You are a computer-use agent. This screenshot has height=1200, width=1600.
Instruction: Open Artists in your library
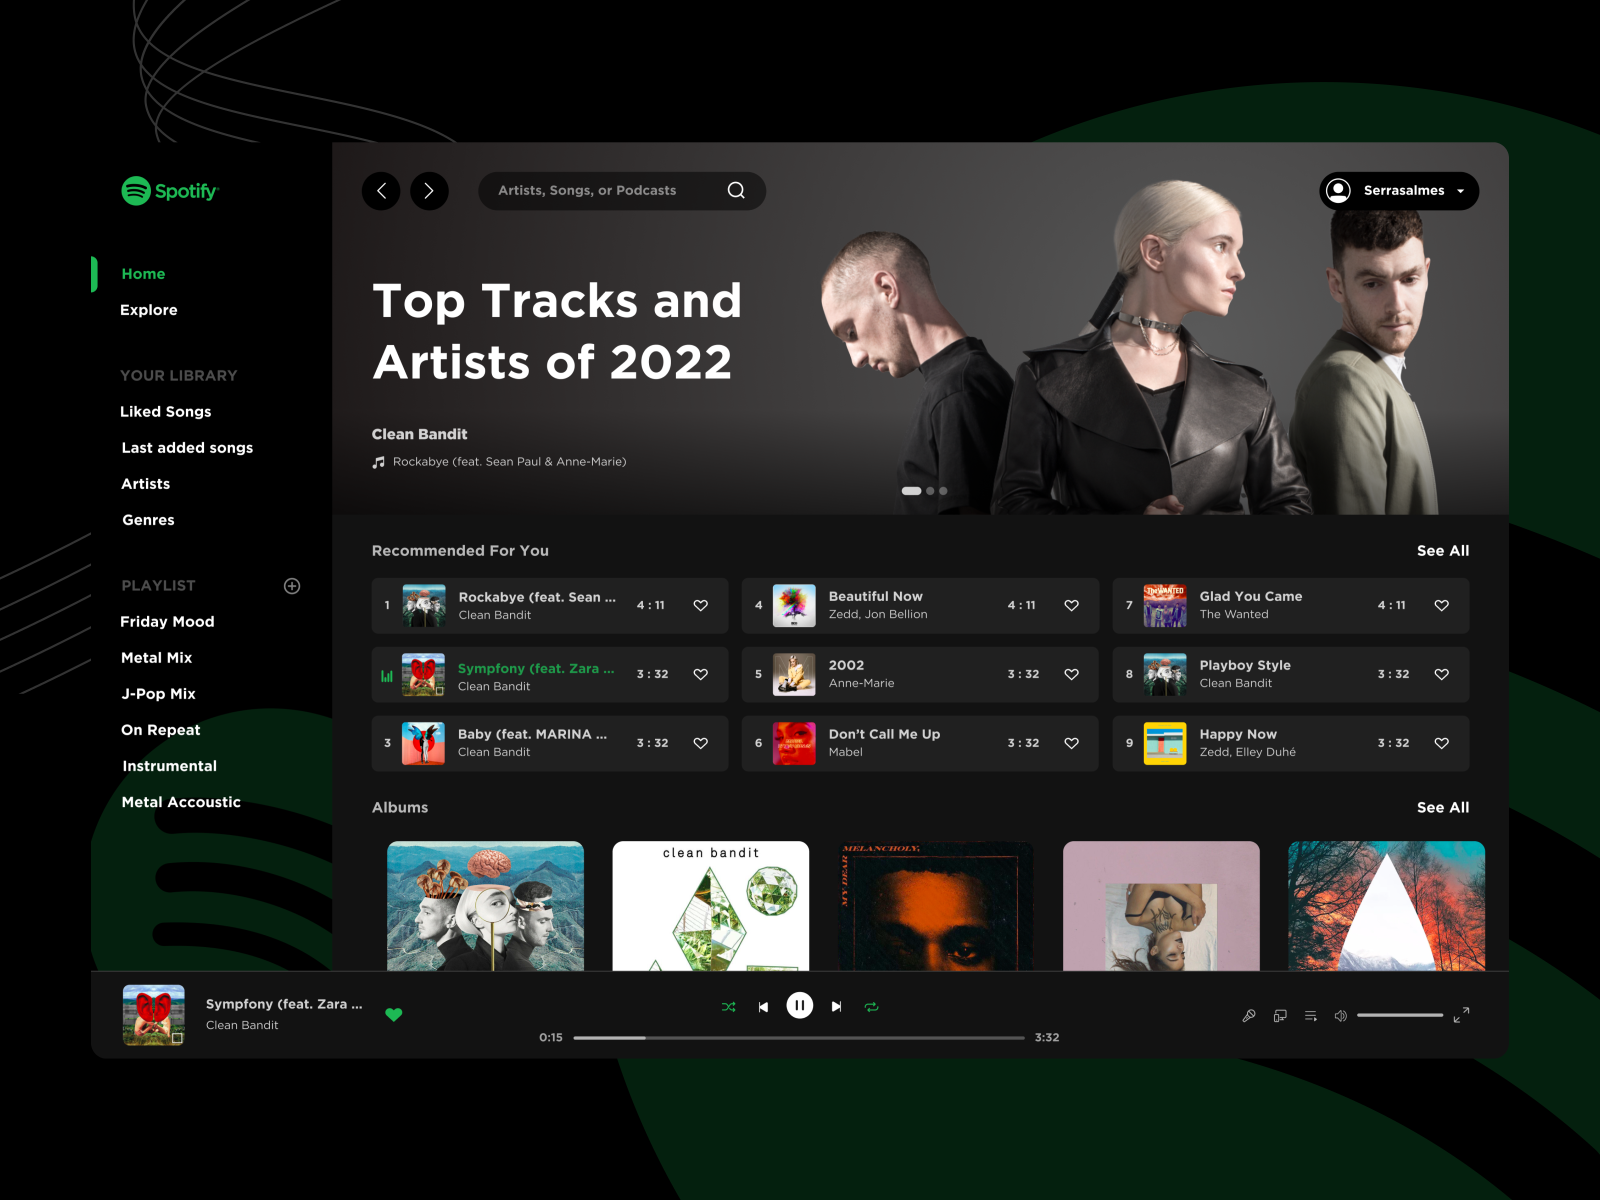[145, 484]
